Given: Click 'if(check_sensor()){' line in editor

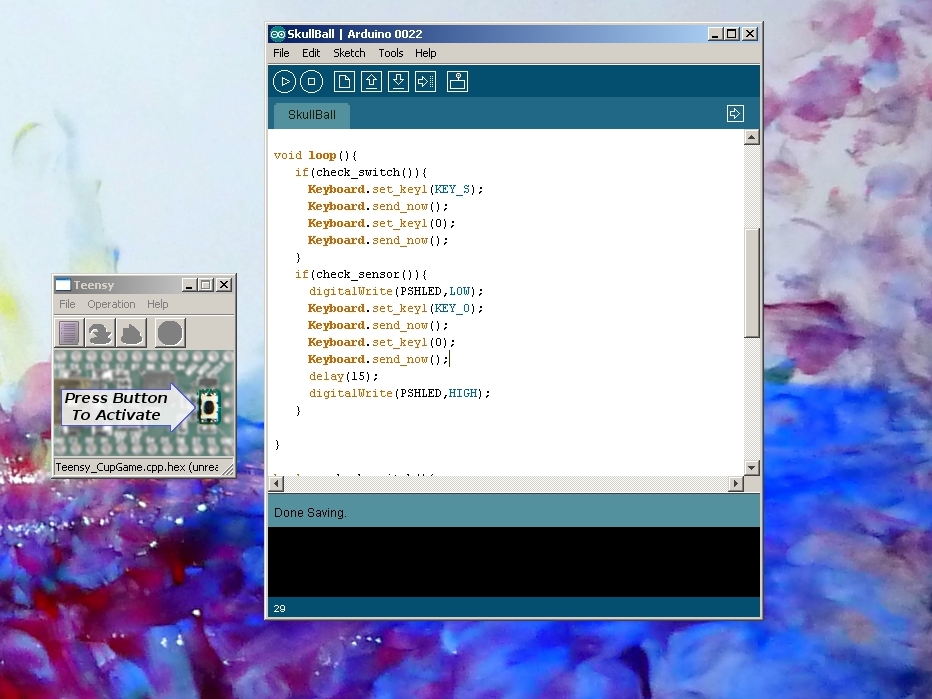Looking at the screenshot, I should (x=361, y=274).
